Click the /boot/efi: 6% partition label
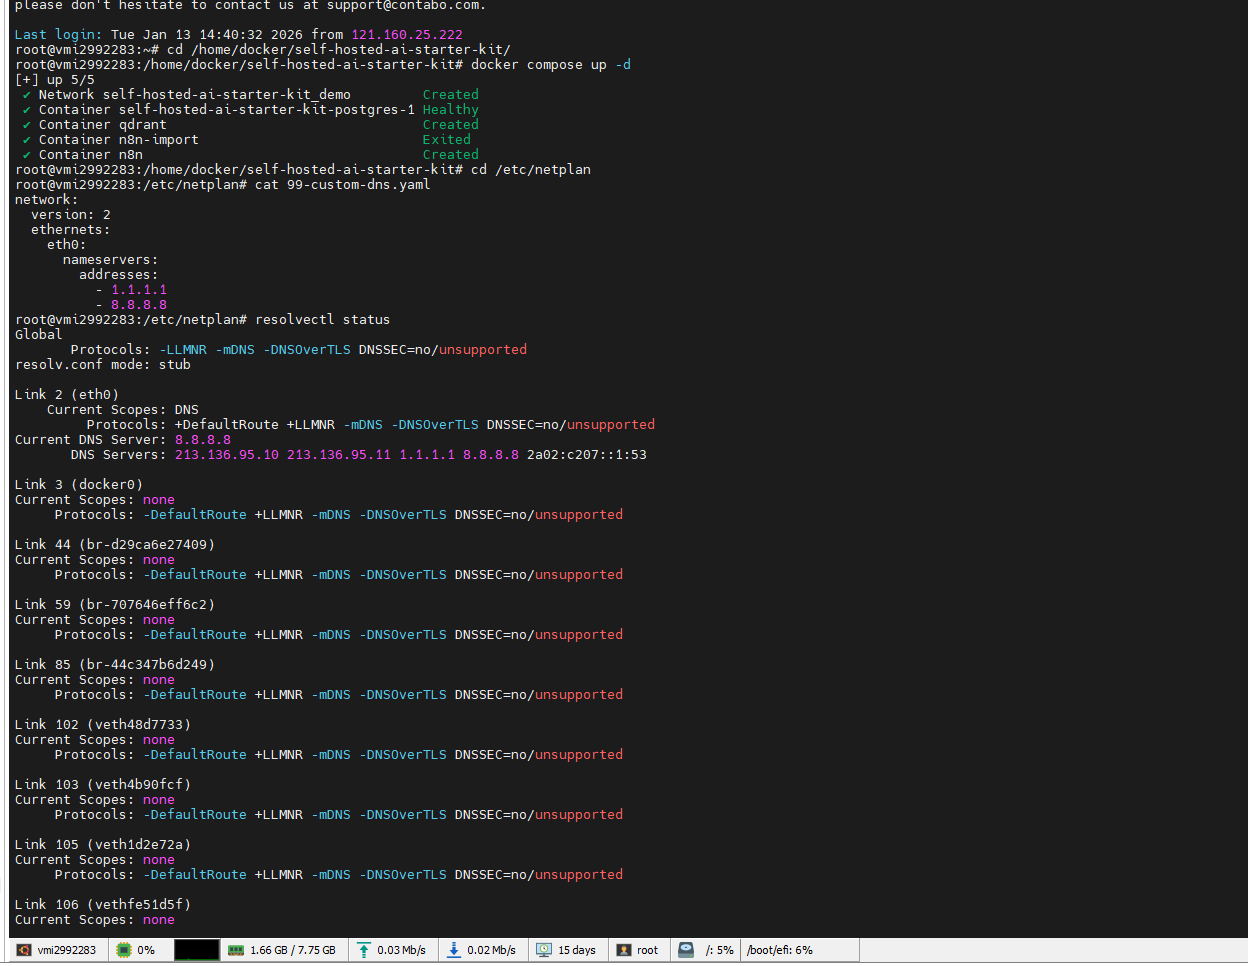The image size is (1248, 966). pyautogui.click(x=780, y=950)
